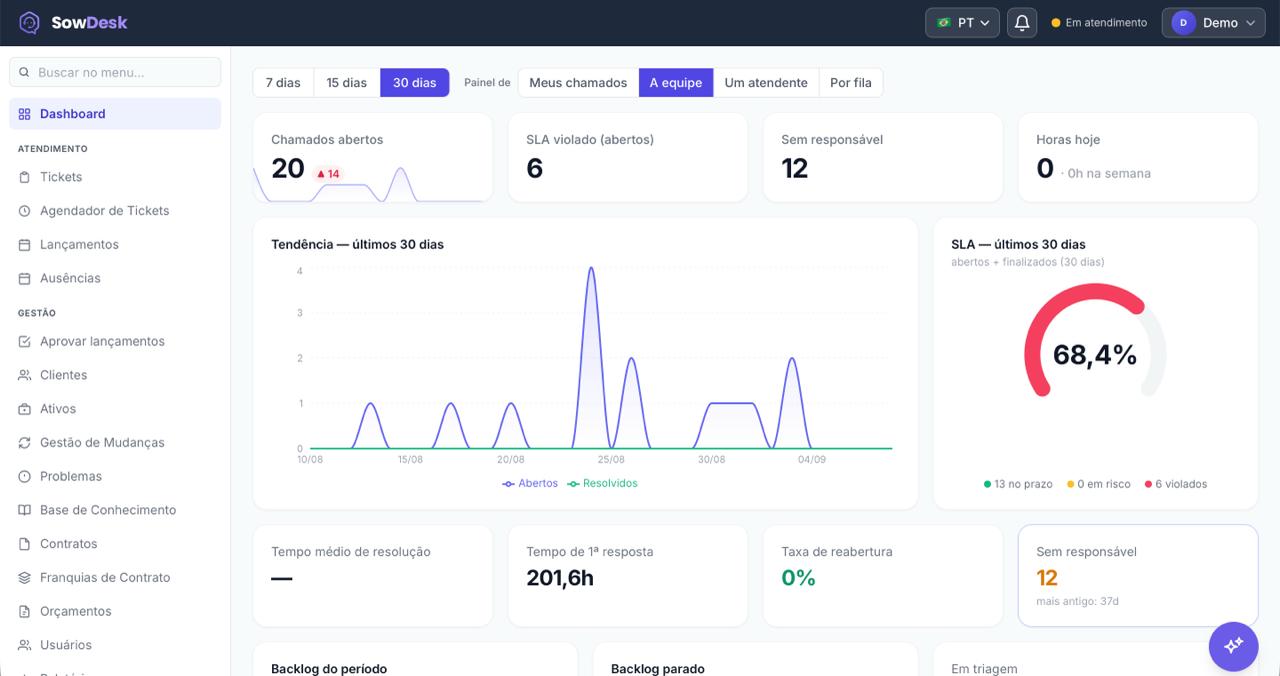This screenshot has height=676, width=1280.
Task: Open the orange Sem responsável 12 card
Action: point(1138,576)
